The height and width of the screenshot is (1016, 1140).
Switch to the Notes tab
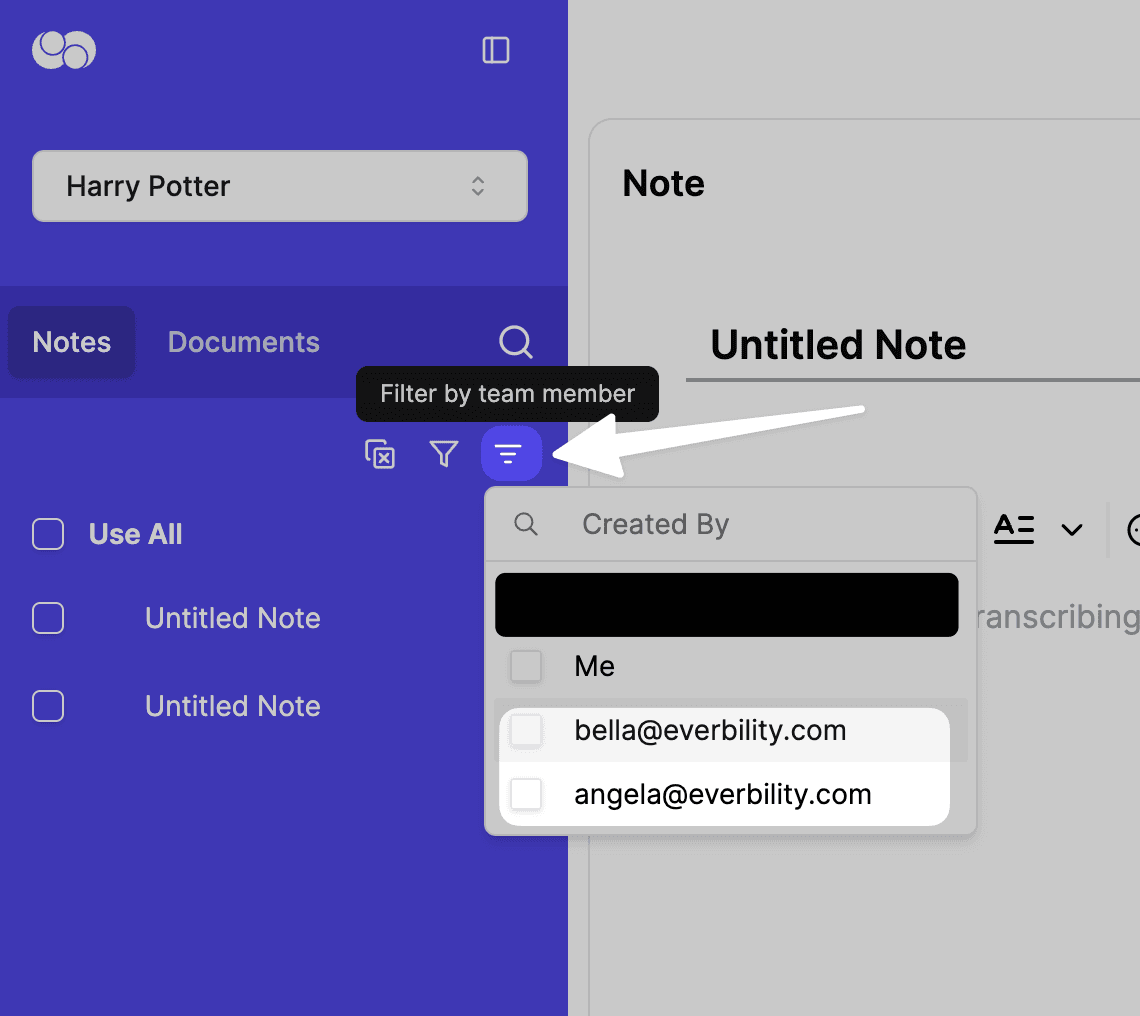[x=71, y=342]
